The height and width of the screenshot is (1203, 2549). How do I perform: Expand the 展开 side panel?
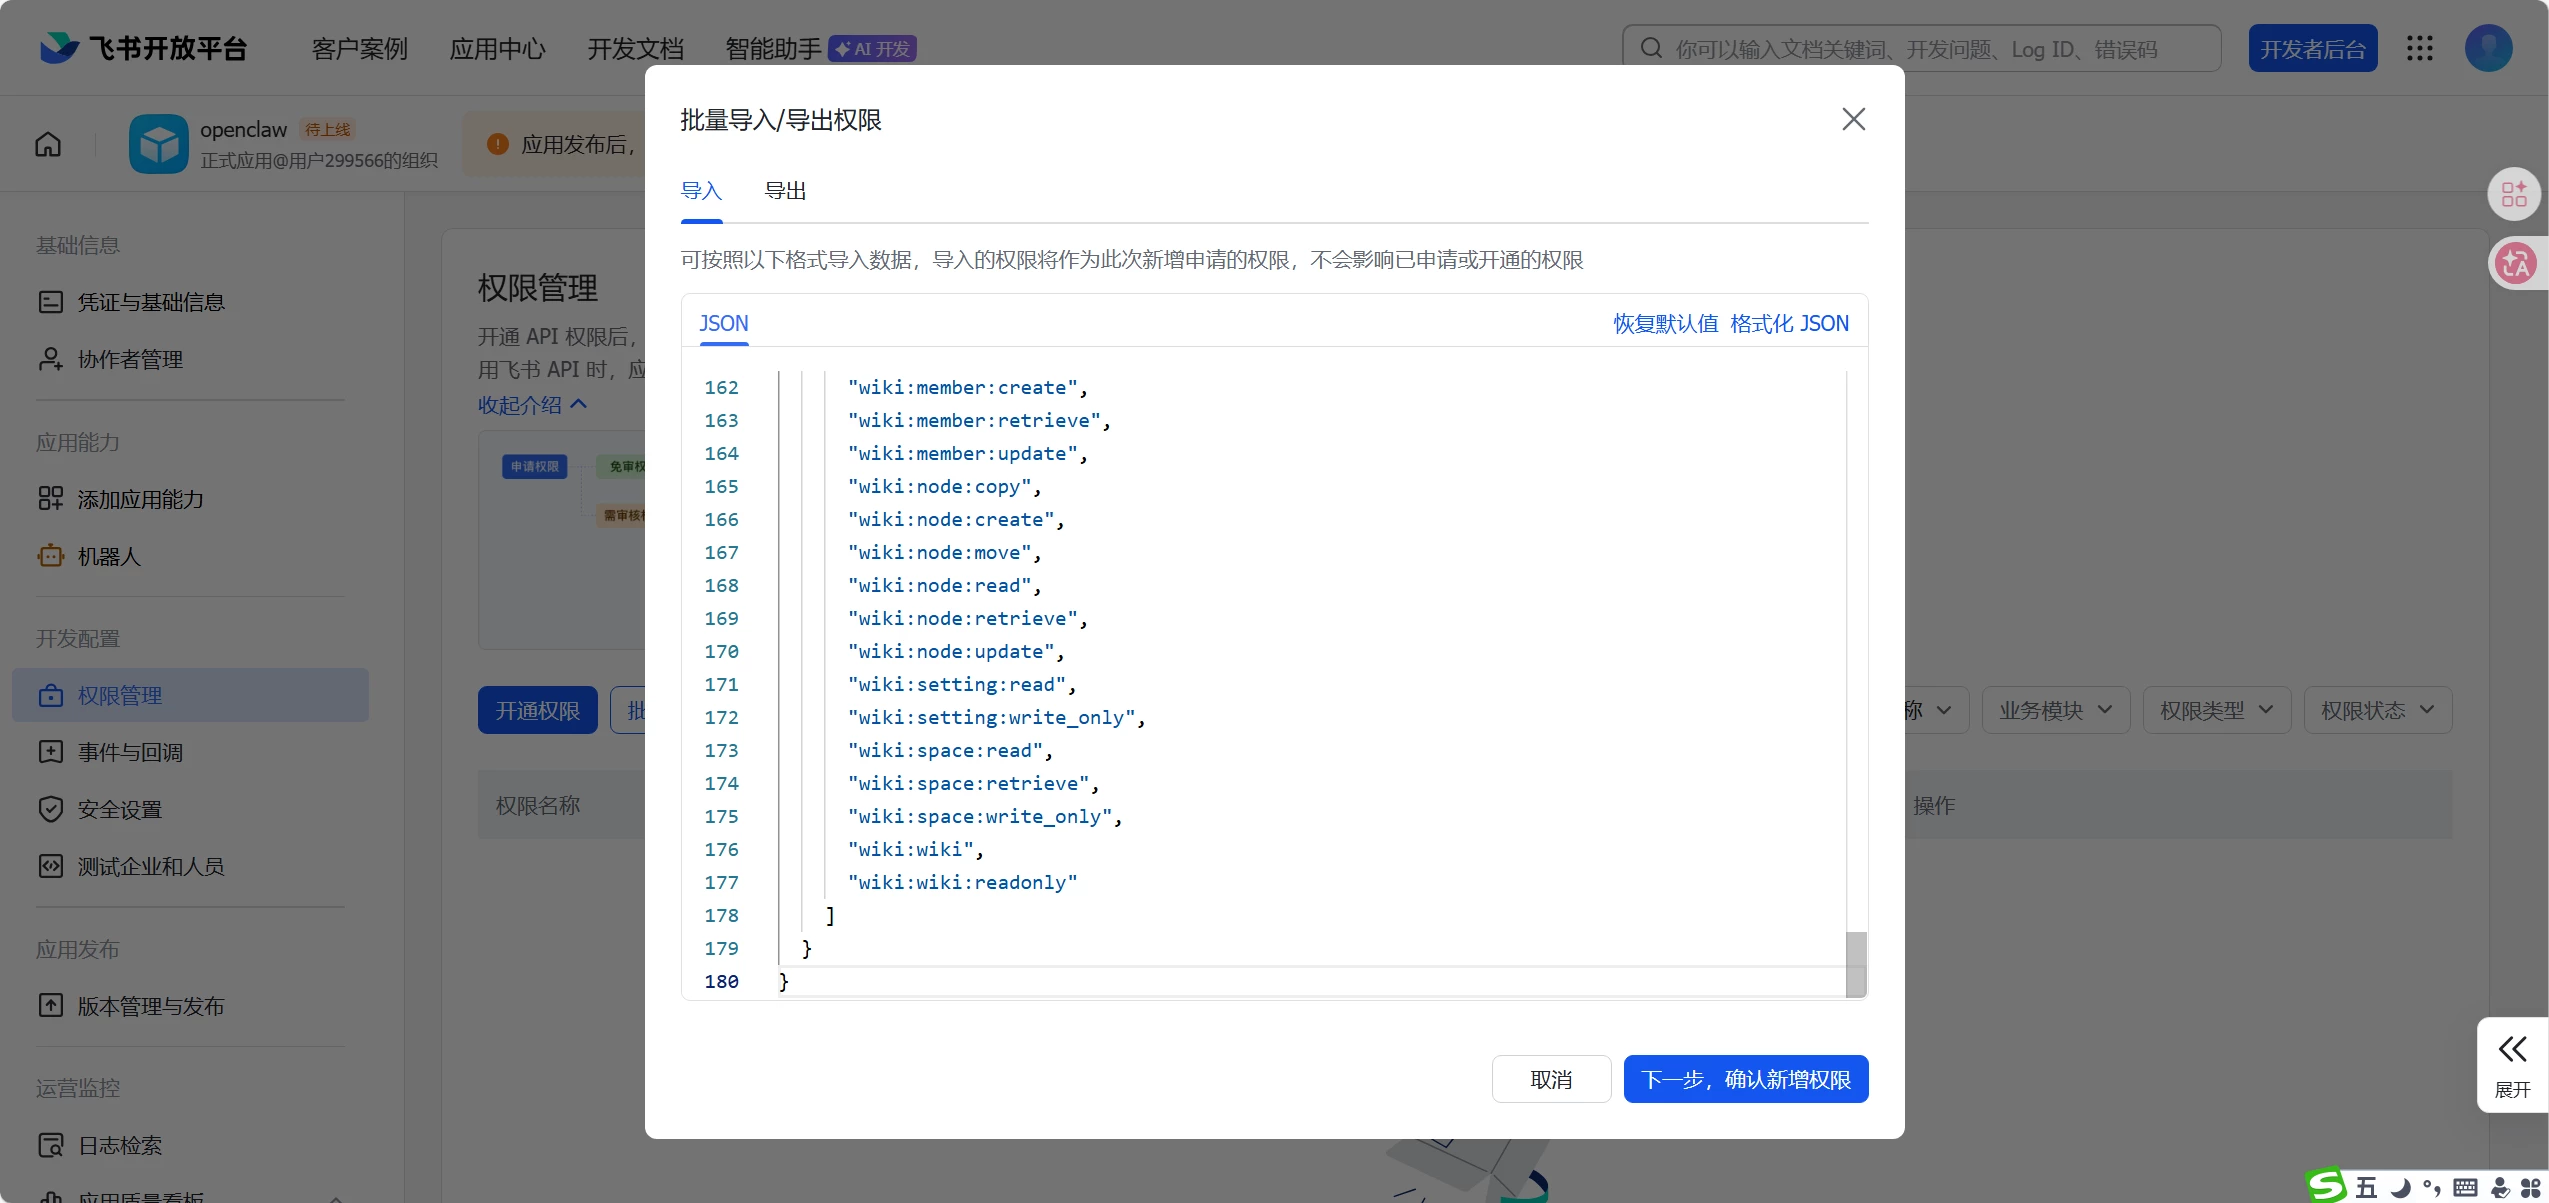coord(2512,1066)
